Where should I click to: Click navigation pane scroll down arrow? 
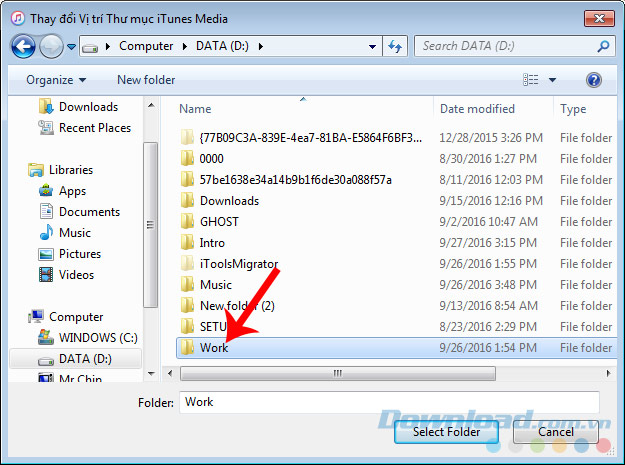tap(151, 374)
